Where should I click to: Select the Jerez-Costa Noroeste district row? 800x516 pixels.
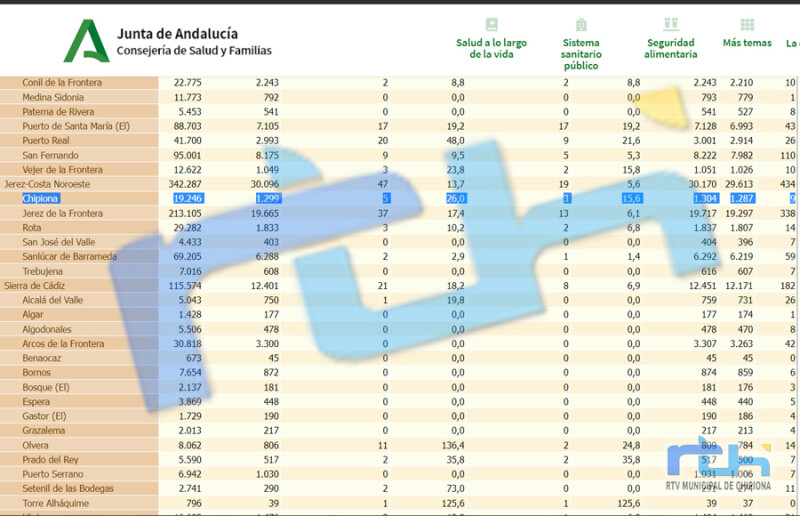point(400,184)
